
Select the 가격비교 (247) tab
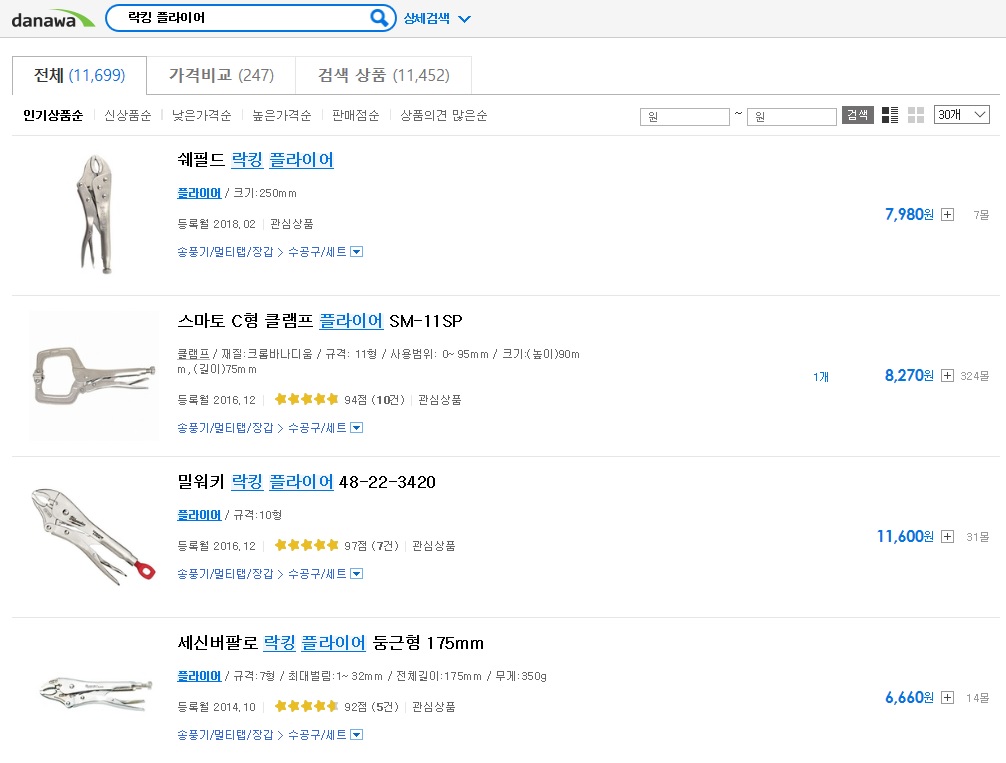[221, 76]
